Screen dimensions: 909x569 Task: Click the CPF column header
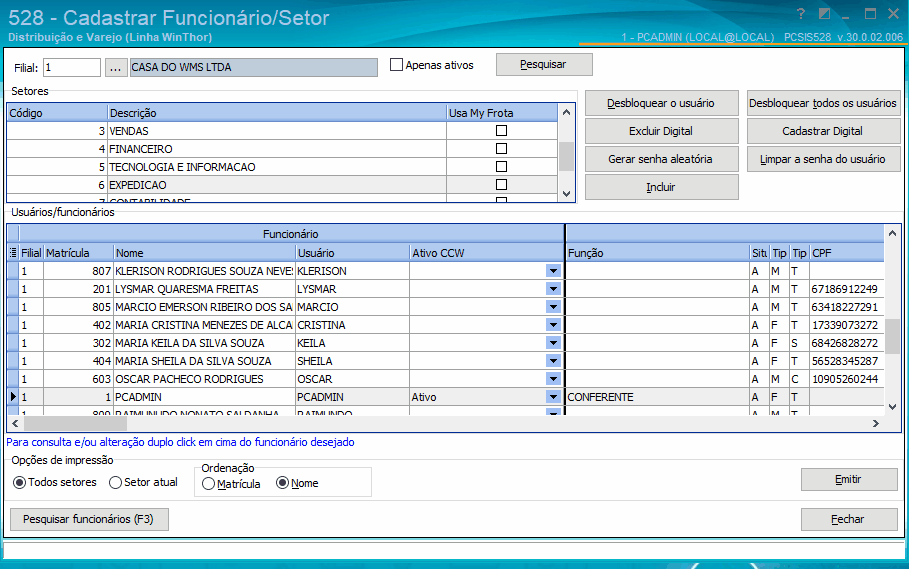pyautogui.click(x=847, y=253)
